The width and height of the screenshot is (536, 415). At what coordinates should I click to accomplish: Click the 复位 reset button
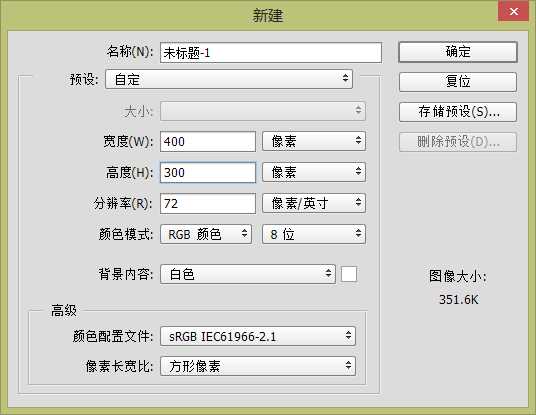coord(458,82)
